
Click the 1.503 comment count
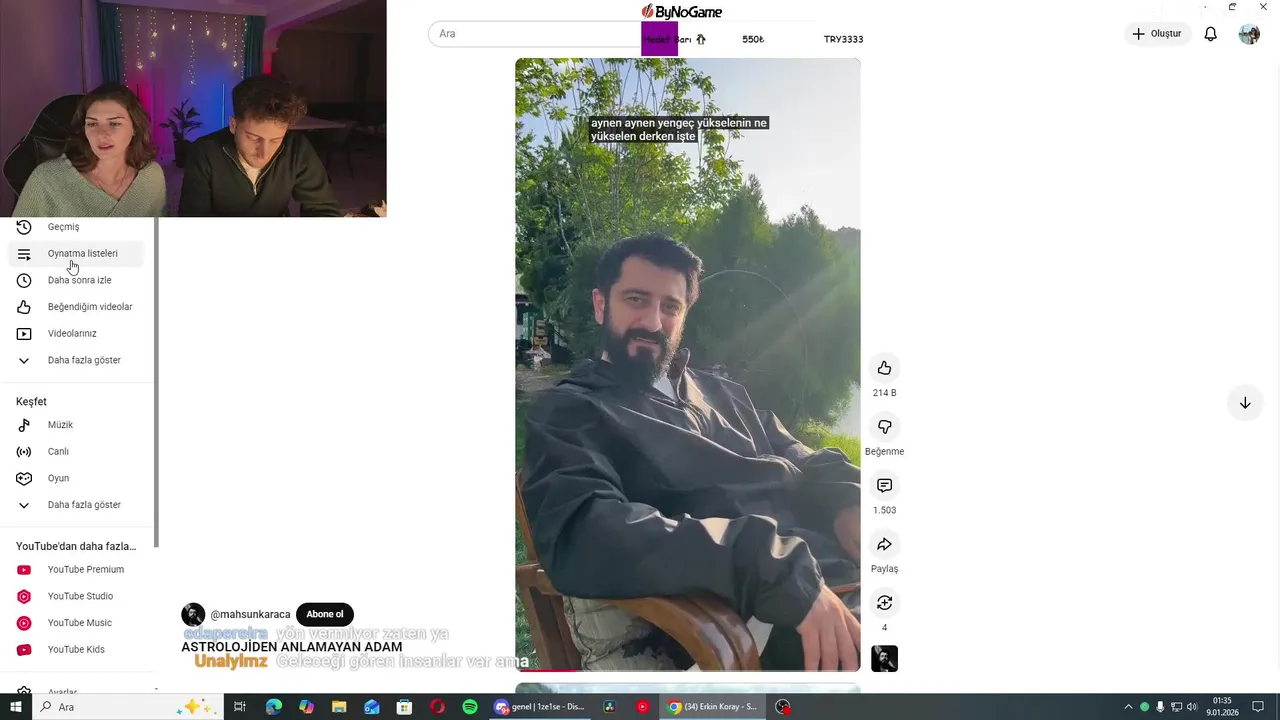(x=884, y=510)
